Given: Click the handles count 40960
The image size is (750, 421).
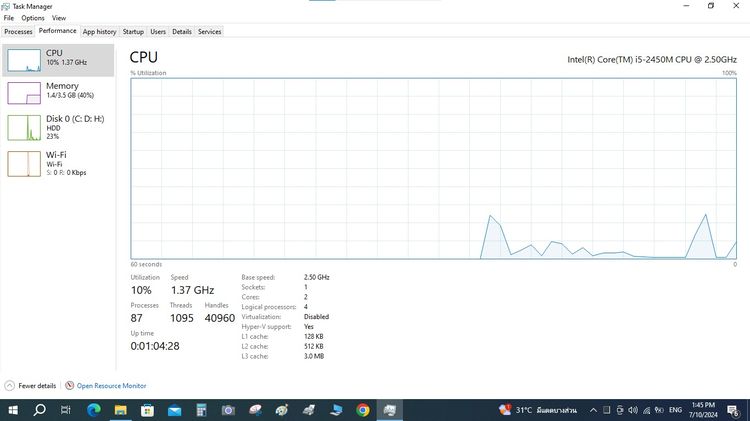Looking at the screenshot, I should pyautogui.click(x=220, y=318).
